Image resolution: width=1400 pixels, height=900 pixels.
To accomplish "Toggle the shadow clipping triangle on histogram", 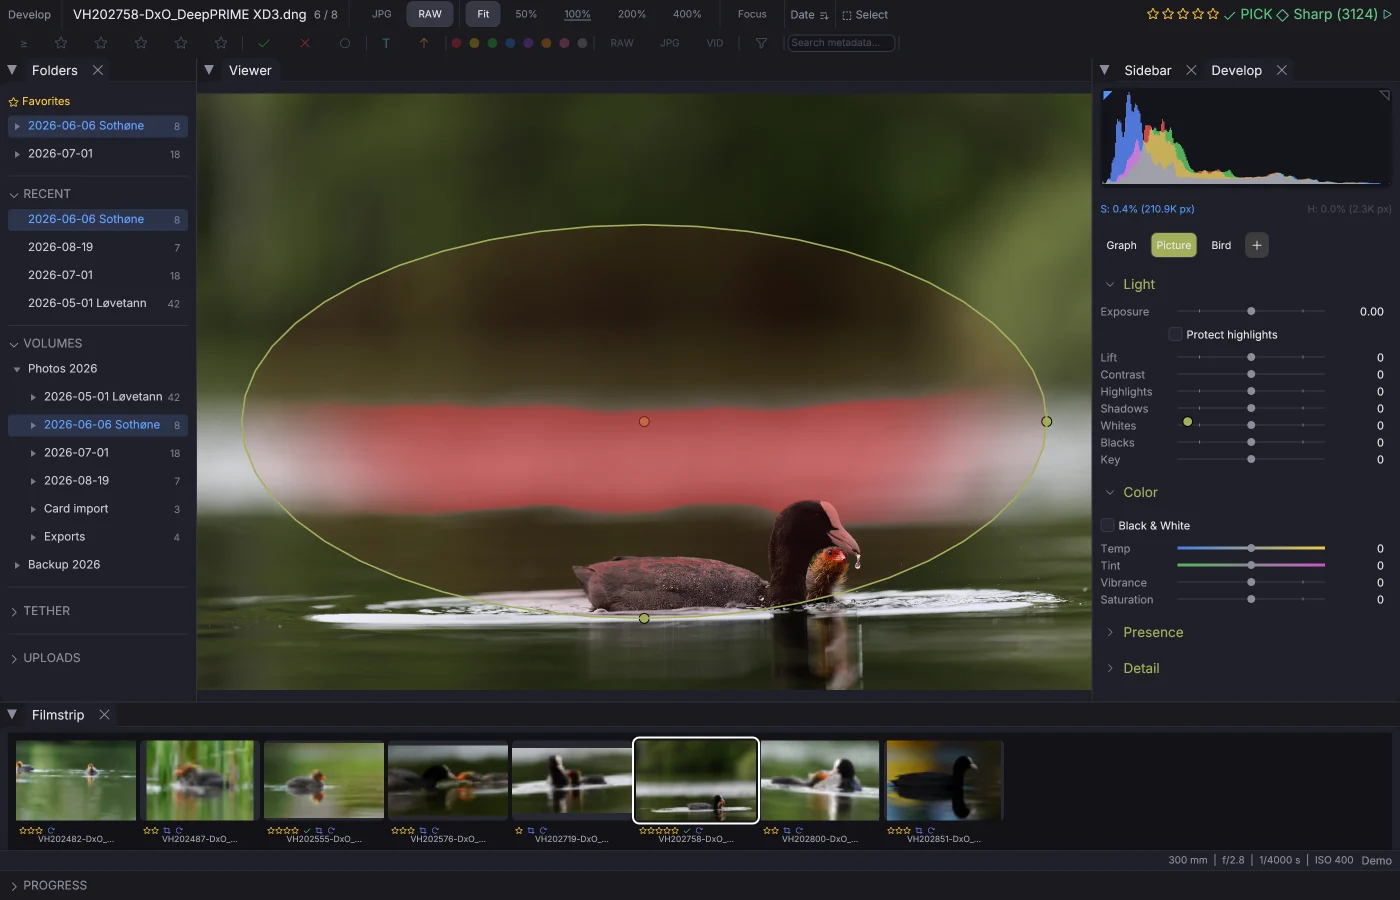I will [1107, 95].
